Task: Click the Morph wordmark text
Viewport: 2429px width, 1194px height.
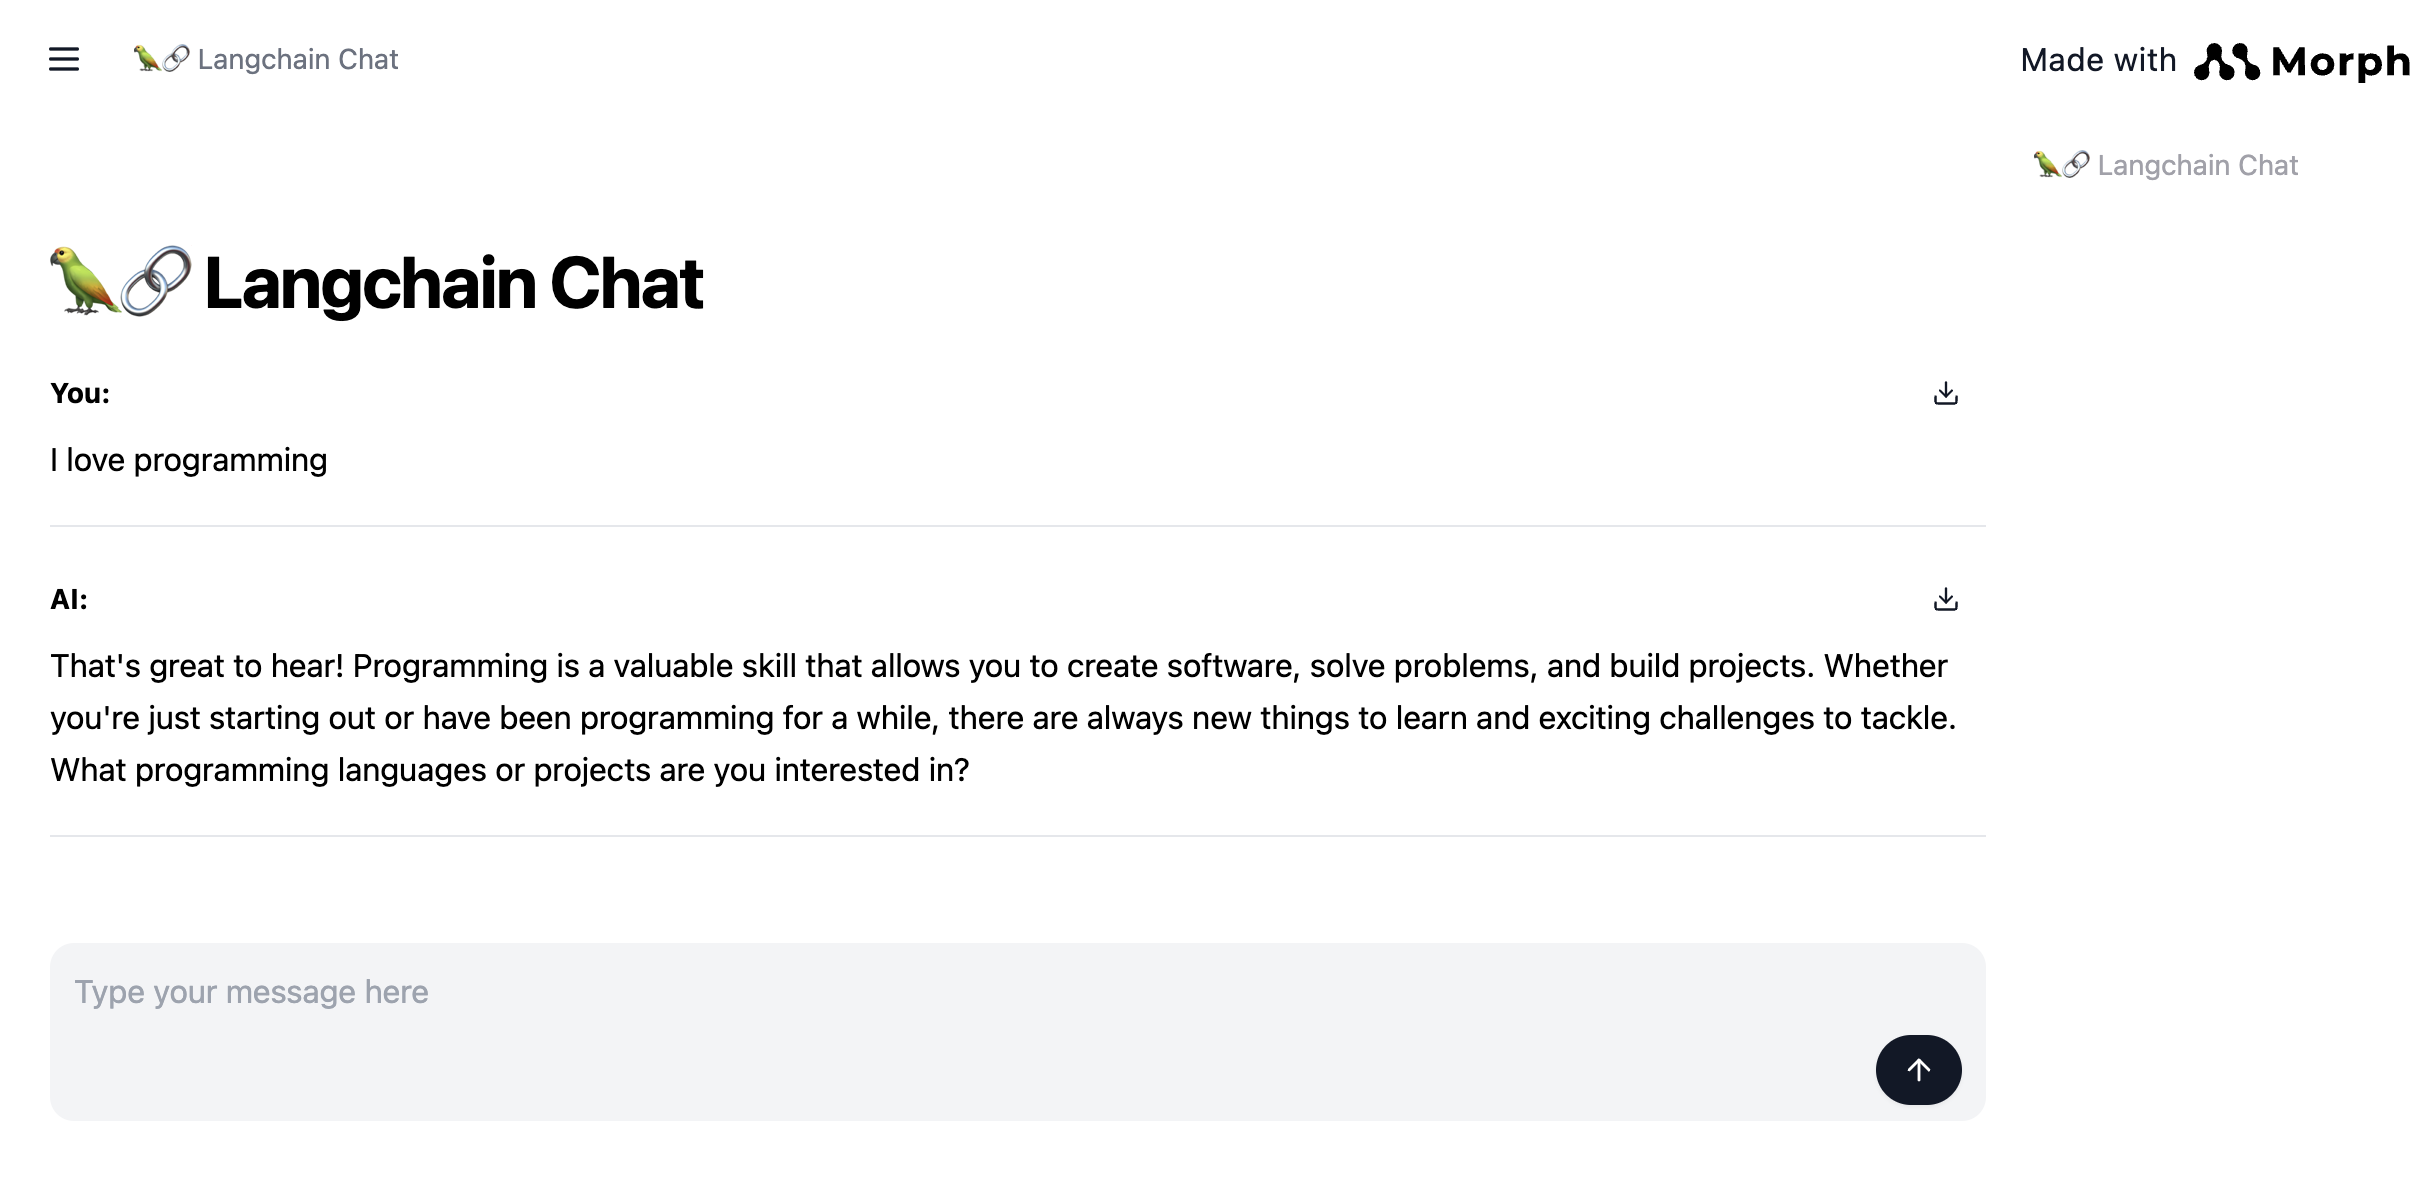Action: (x=2340, y=62)
